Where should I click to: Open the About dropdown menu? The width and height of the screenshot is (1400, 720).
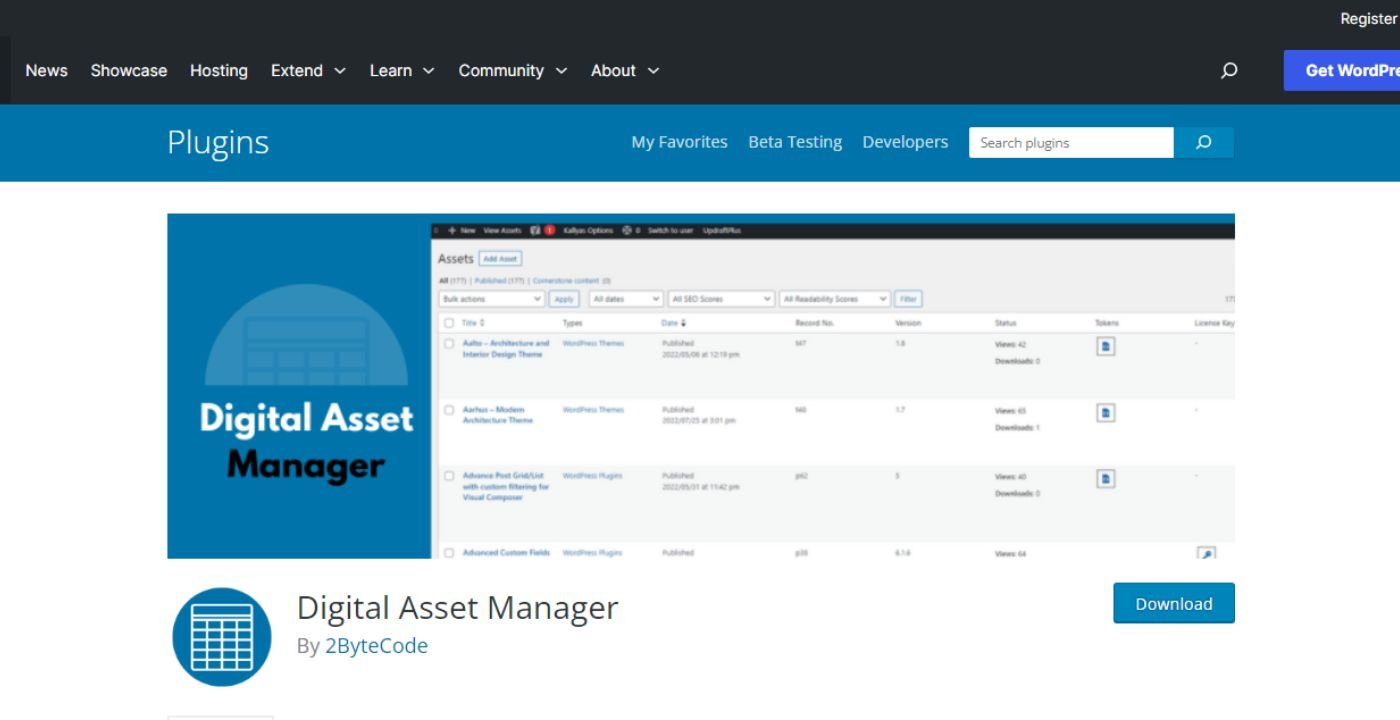point(625,71)
